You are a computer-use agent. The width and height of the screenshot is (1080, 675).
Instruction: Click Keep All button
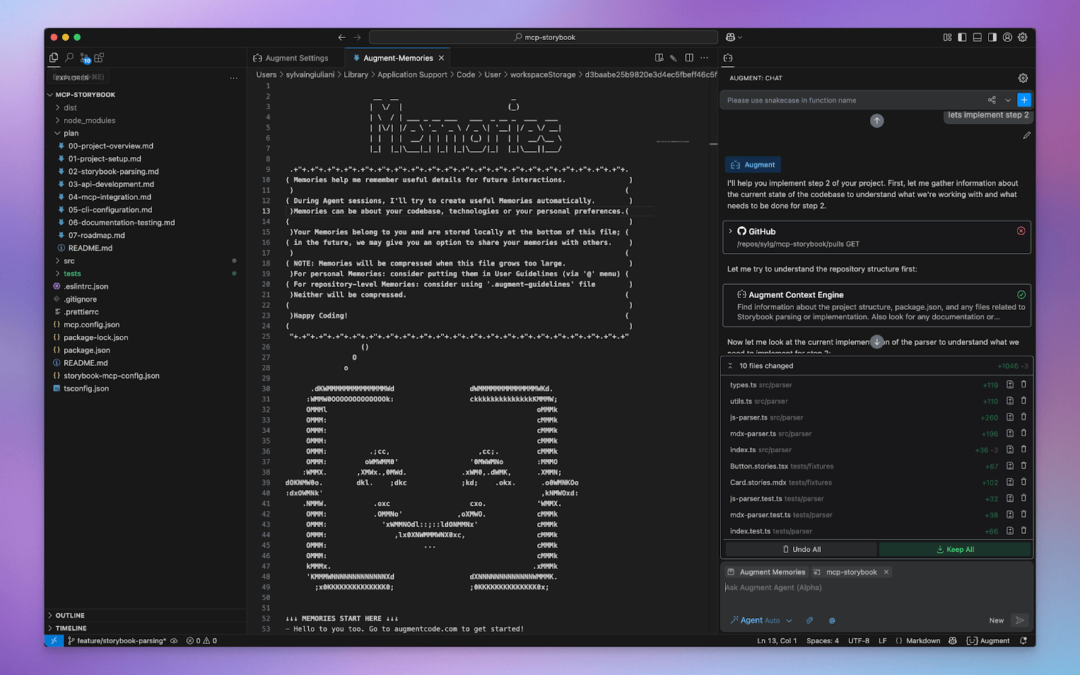(x=955, y=549)
